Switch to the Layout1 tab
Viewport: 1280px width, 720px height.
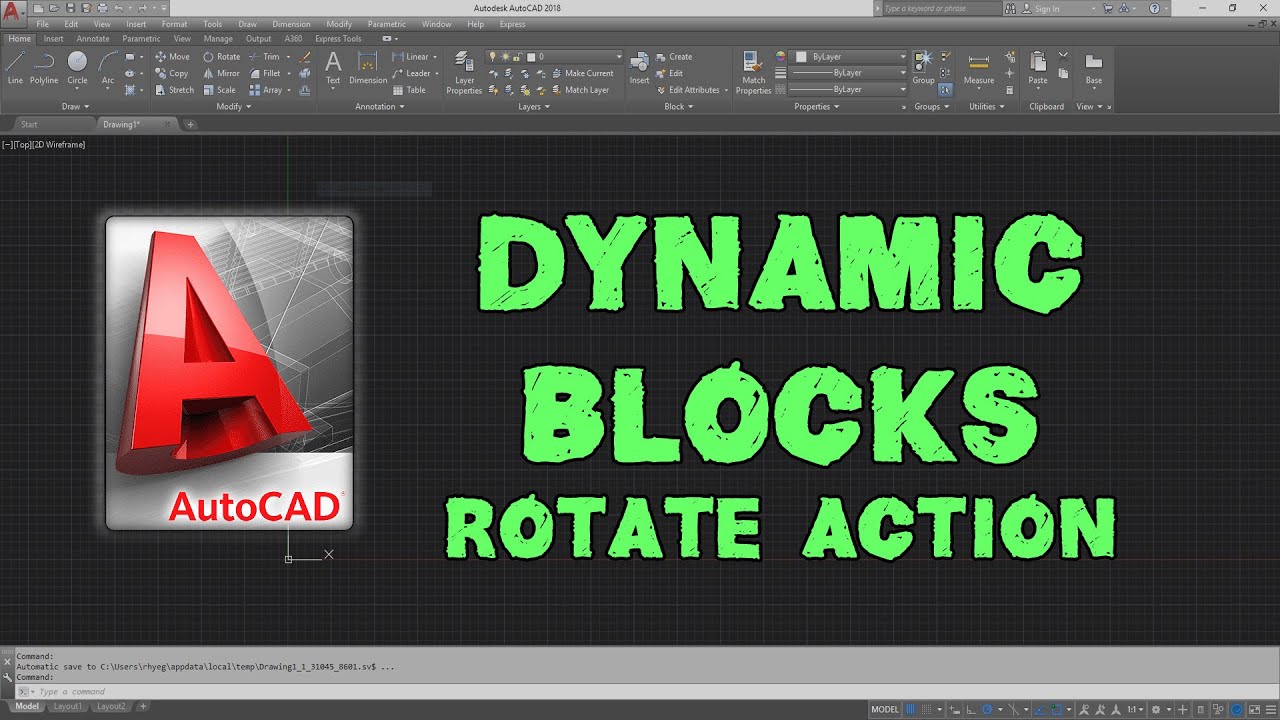point(67,706)
